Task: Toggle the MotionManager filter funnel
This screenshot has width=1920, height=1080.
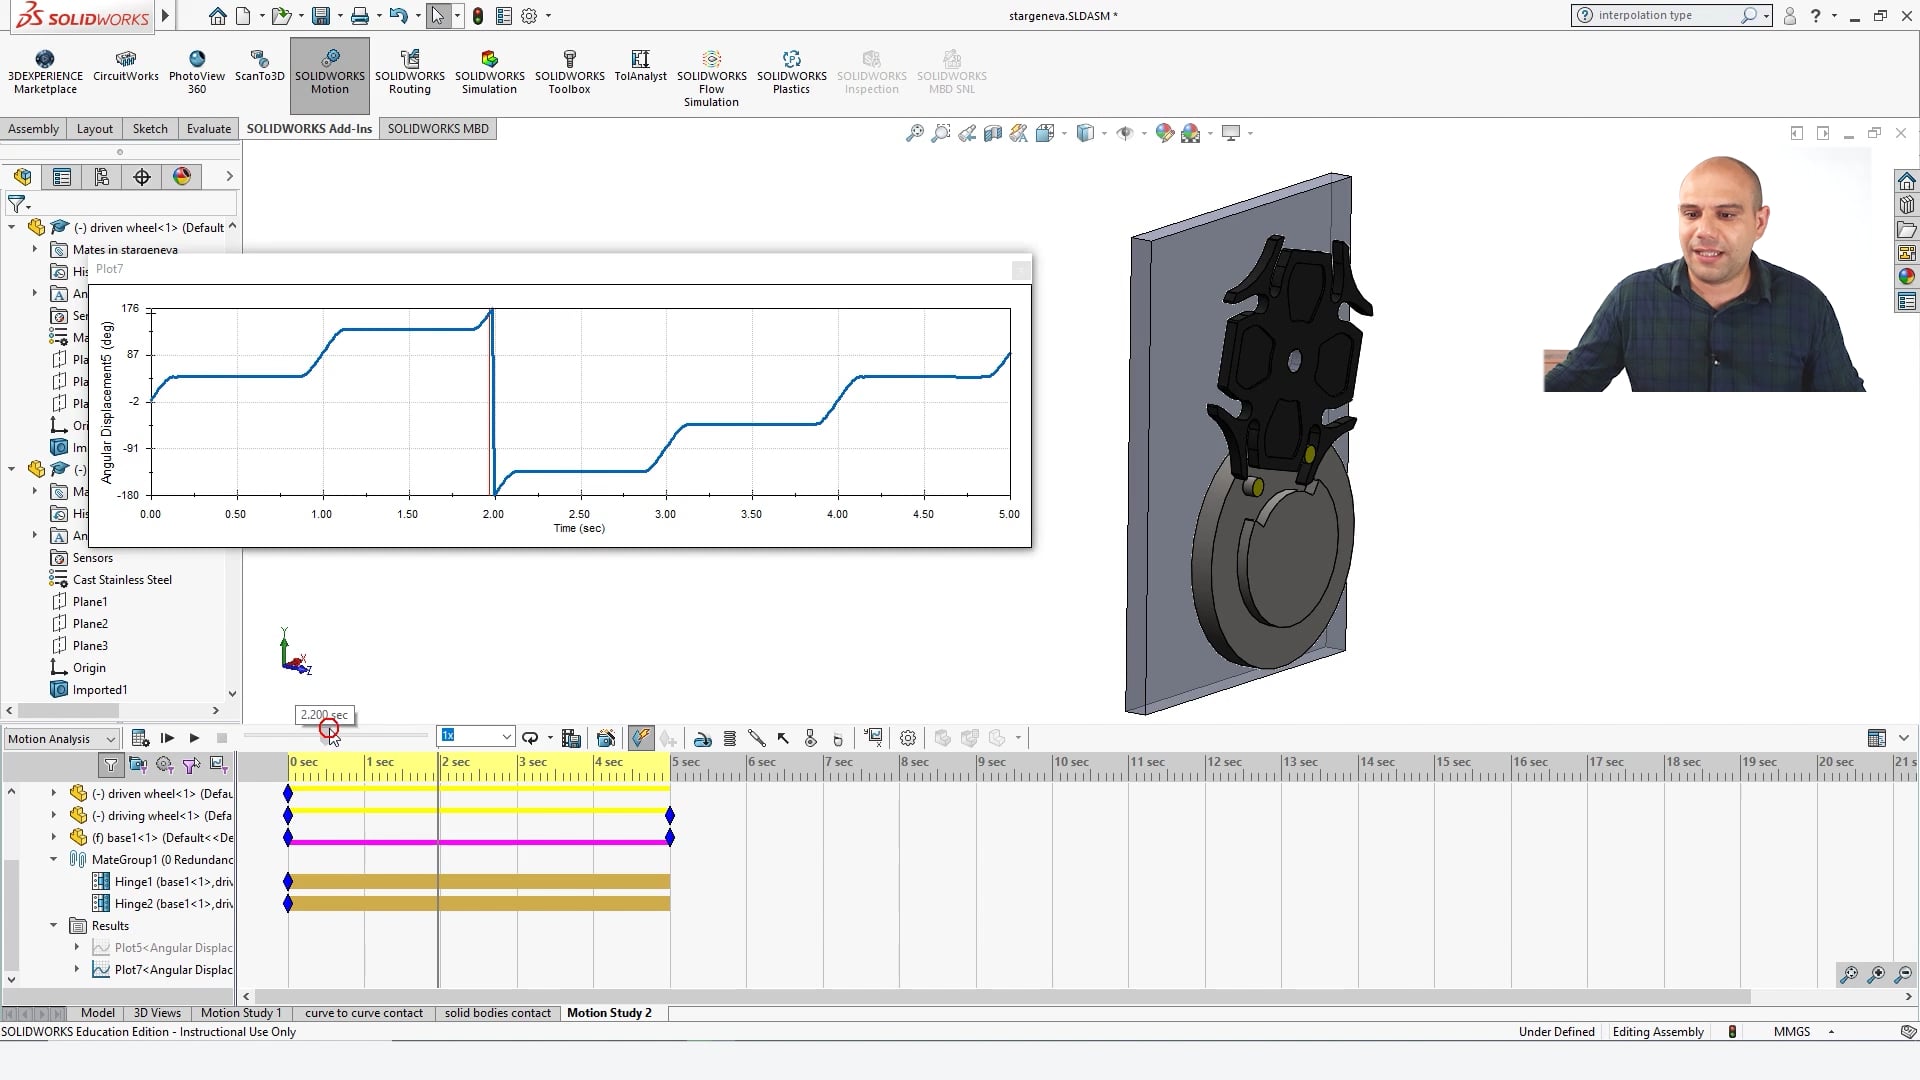Action: pos(110,765)
